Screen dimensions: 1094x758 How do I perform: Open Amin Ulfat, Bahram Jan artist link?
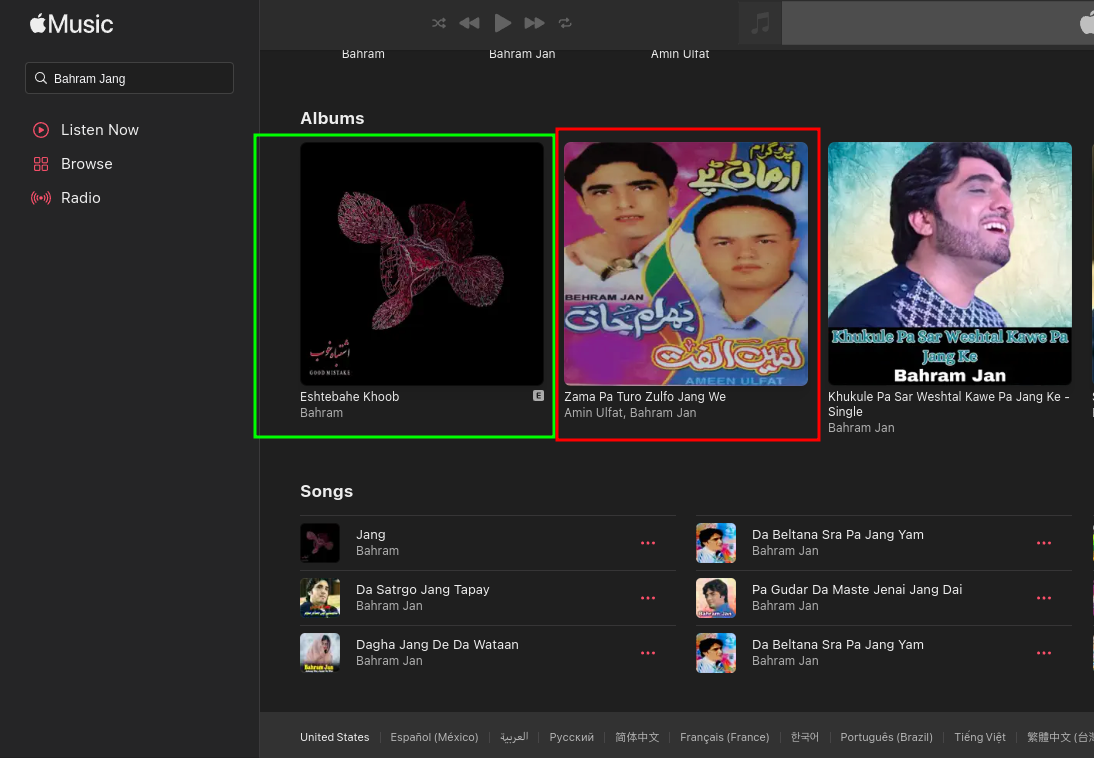coord(630,413)
